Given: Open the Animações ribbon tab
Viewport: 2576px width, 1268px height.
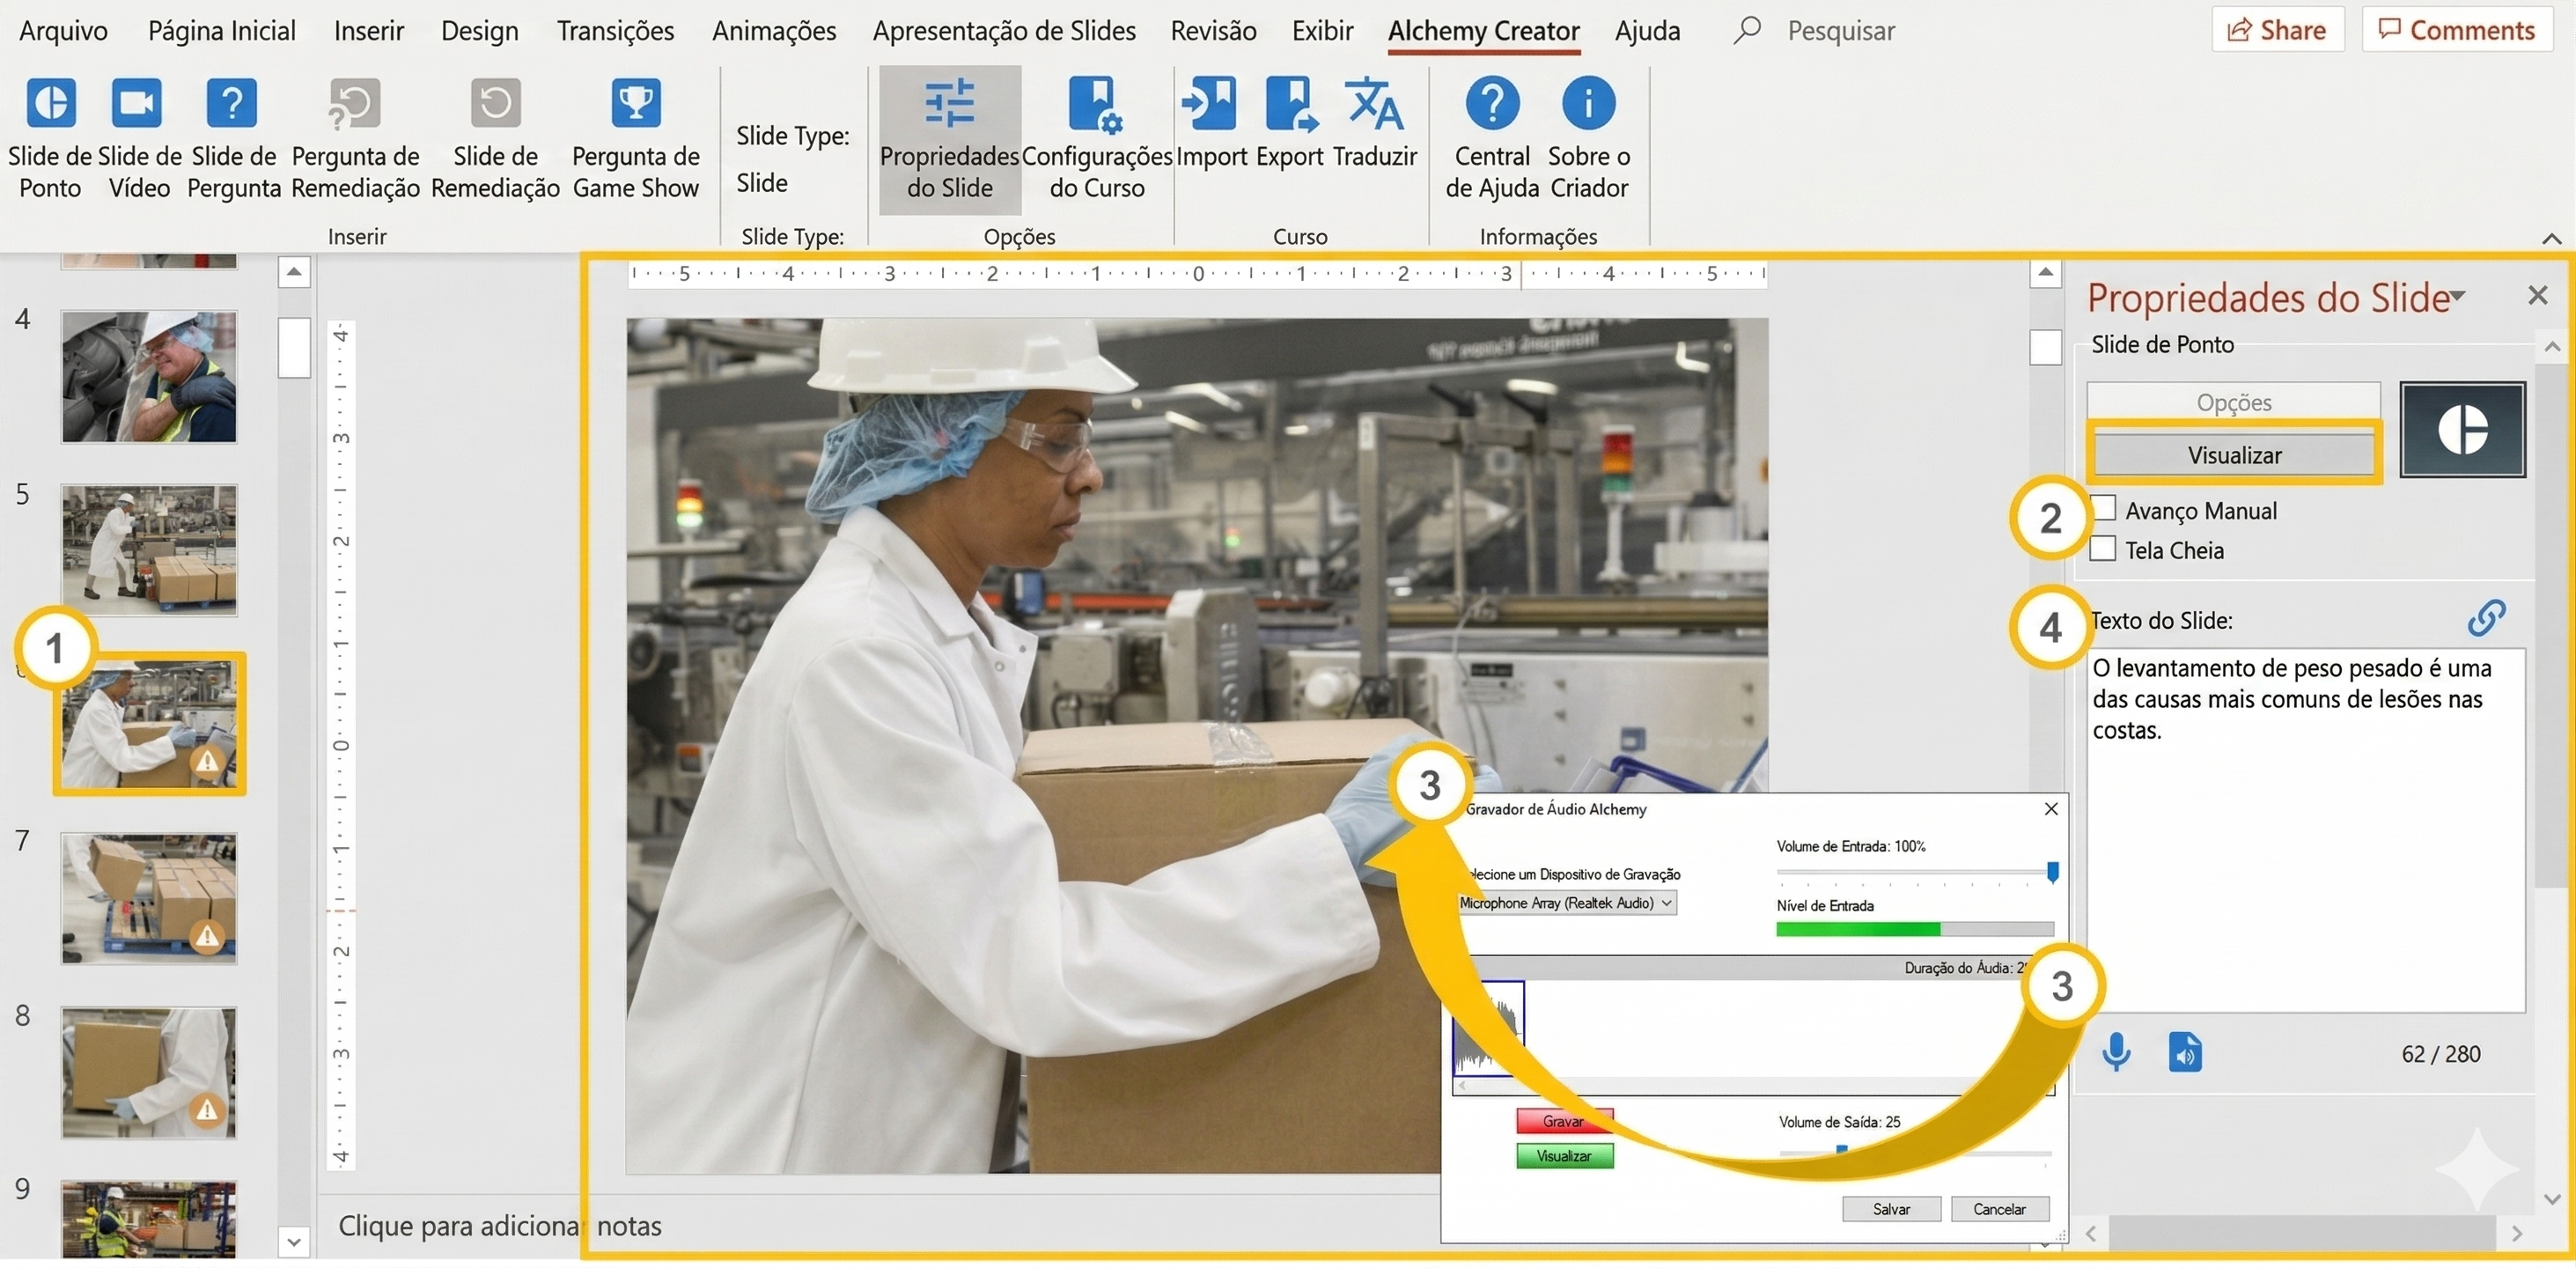Looking at the screenshot, I should tap(773, 30).
